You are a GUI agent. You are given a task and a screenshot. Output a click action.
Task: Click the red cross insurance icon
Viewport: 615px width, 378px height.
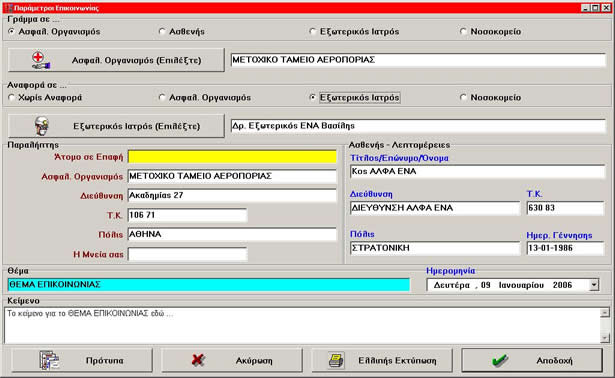pos(40,60)
